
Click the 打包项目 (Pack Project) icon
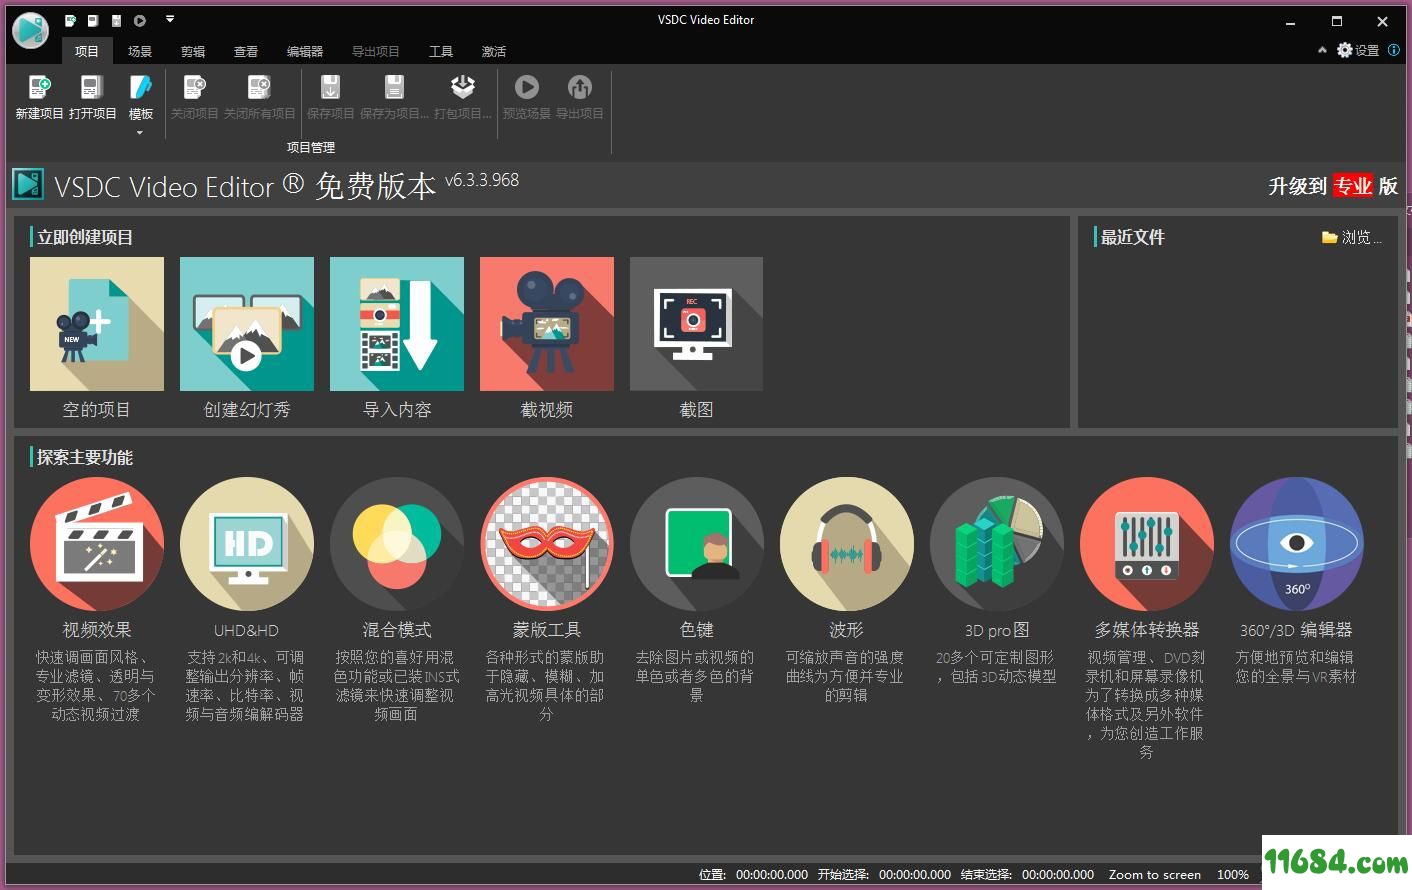tap(462, 88)
